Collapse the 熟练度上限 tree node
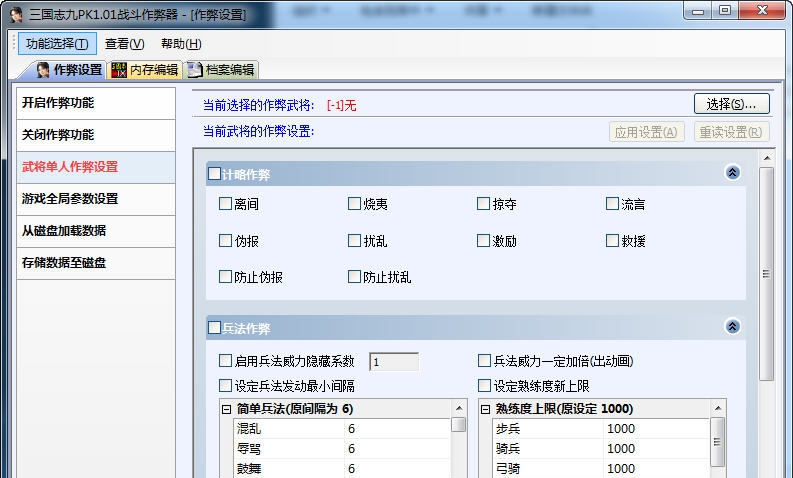Screen dimensions: 793x478 coord(486,409)
